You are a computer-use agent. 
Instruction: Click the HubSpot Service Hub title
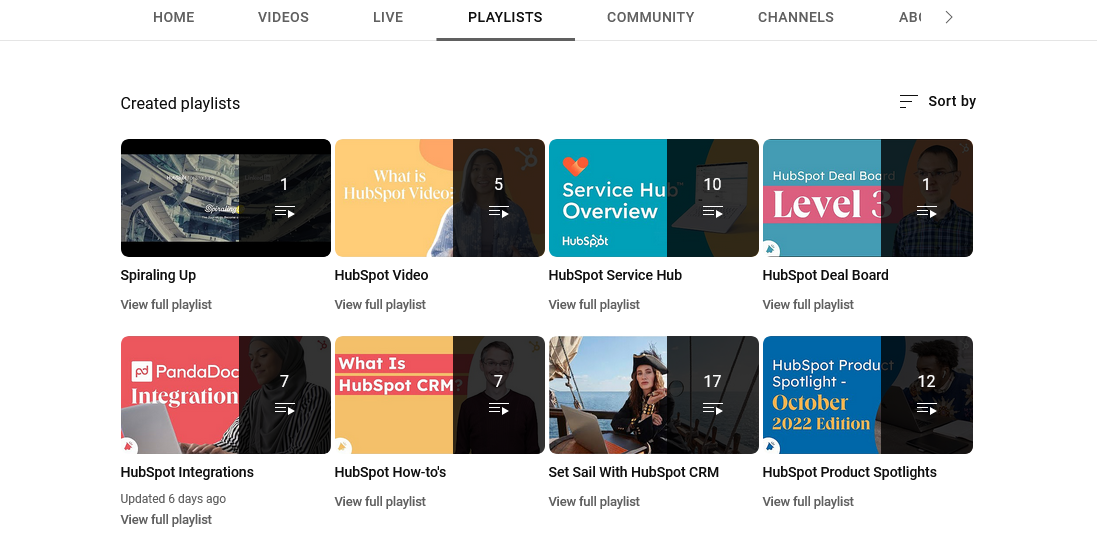point(615,276)
